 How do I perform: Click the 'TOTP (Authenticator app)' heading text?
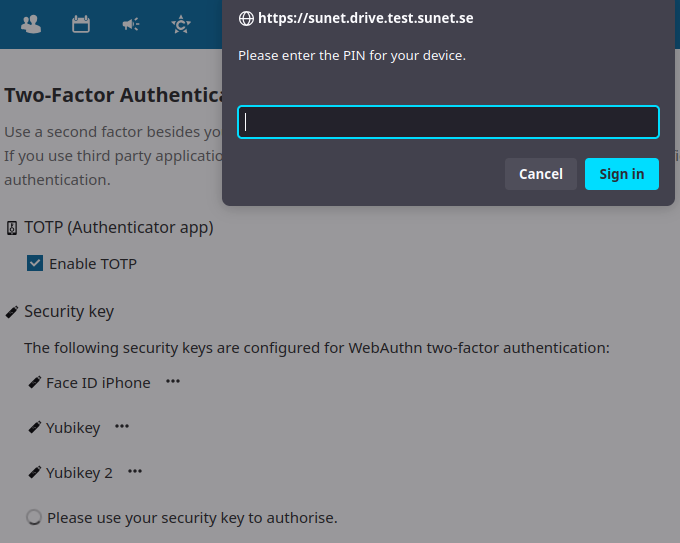[x=119, y=228]
